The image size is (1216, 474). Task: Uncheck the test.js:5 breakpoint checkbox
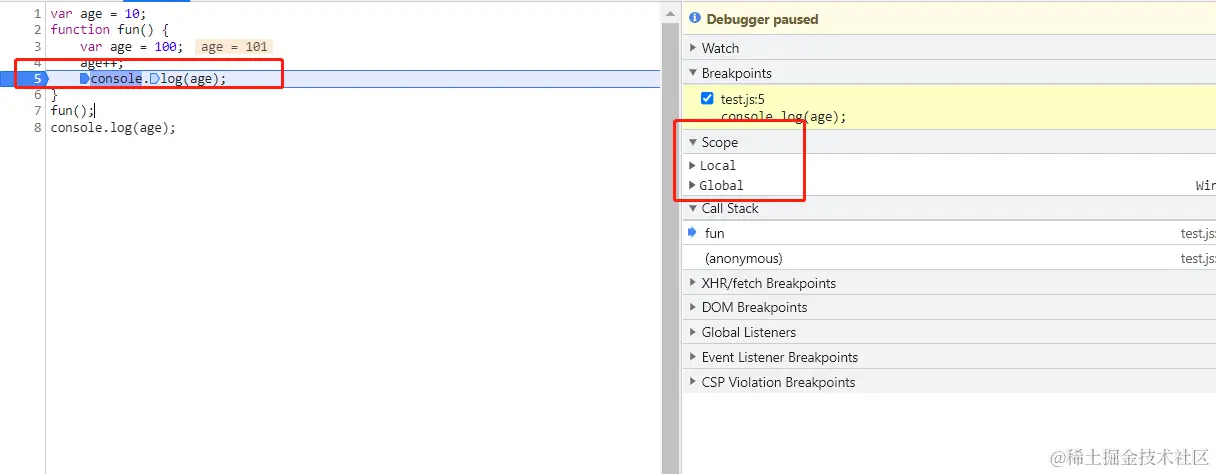point(708,98)
